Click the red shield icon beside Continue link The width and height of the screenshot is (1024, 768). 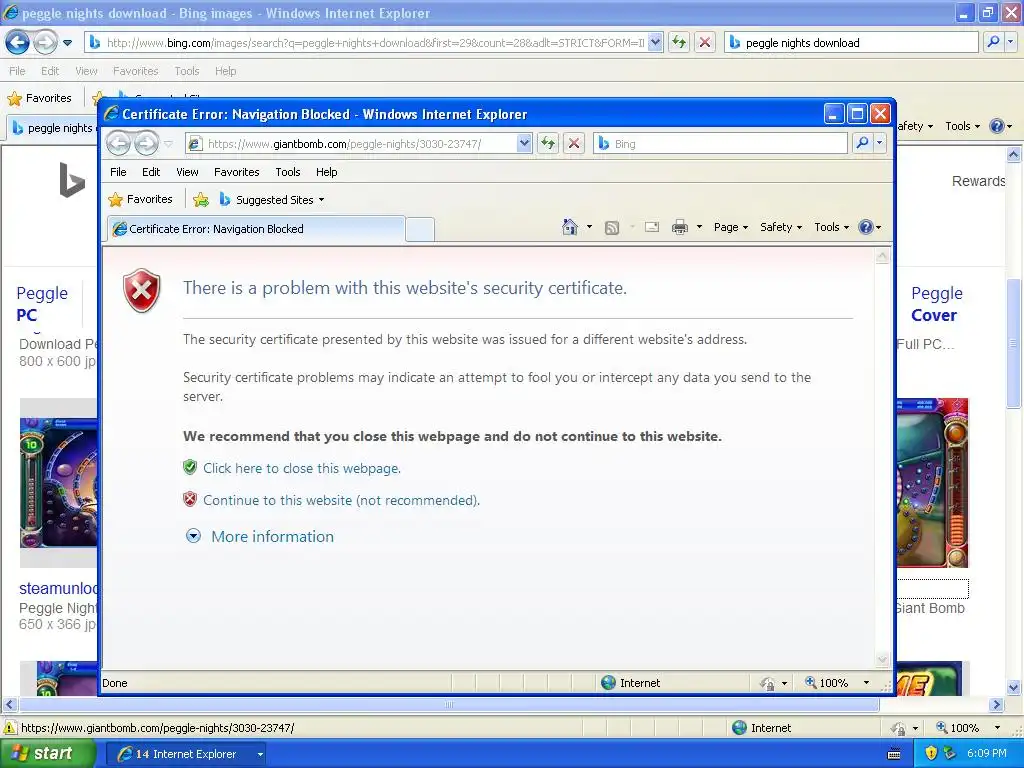[190, 499]
